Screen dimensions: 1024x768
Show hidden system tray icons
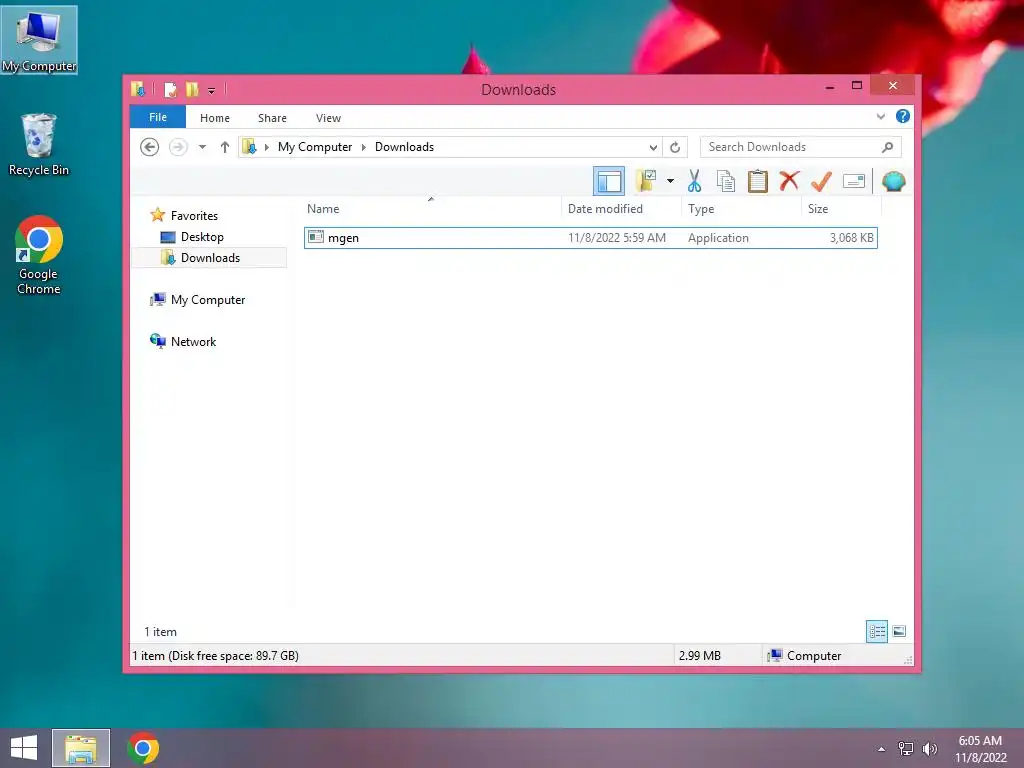[882, 749]
